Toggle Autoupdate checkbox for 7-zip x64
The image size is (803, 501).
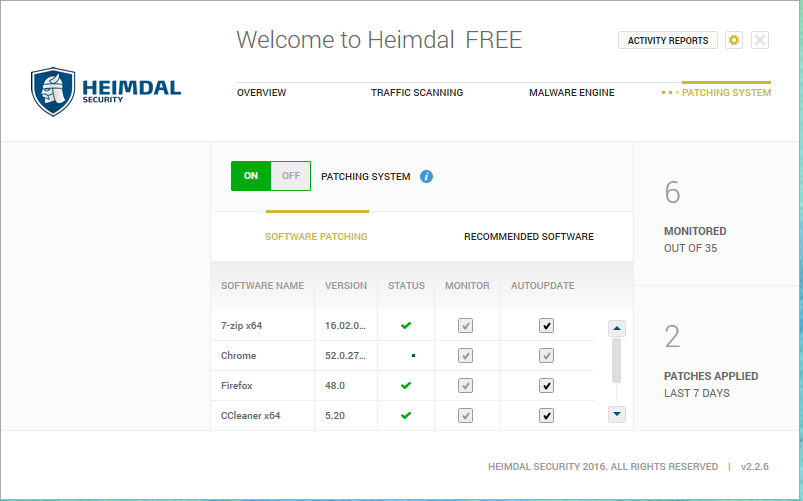546,325
